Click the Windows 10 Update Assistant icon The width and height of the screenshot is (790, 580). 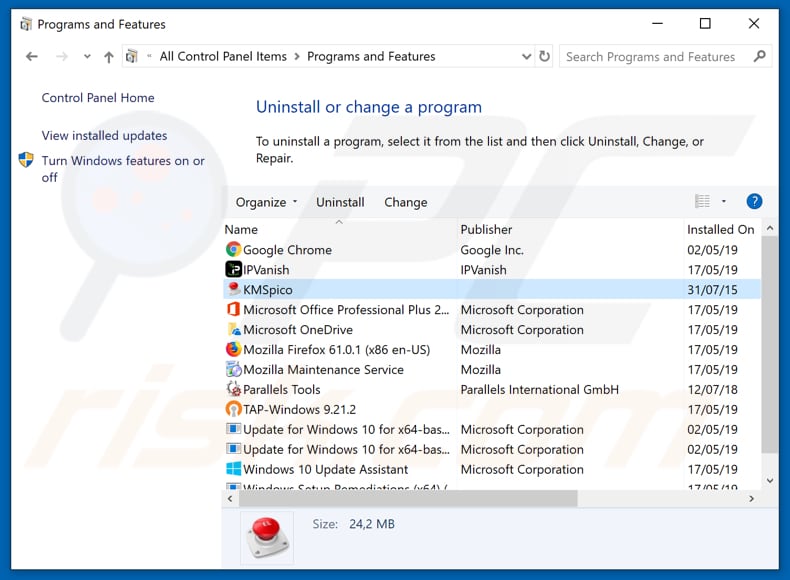click(x=233, y=469)
